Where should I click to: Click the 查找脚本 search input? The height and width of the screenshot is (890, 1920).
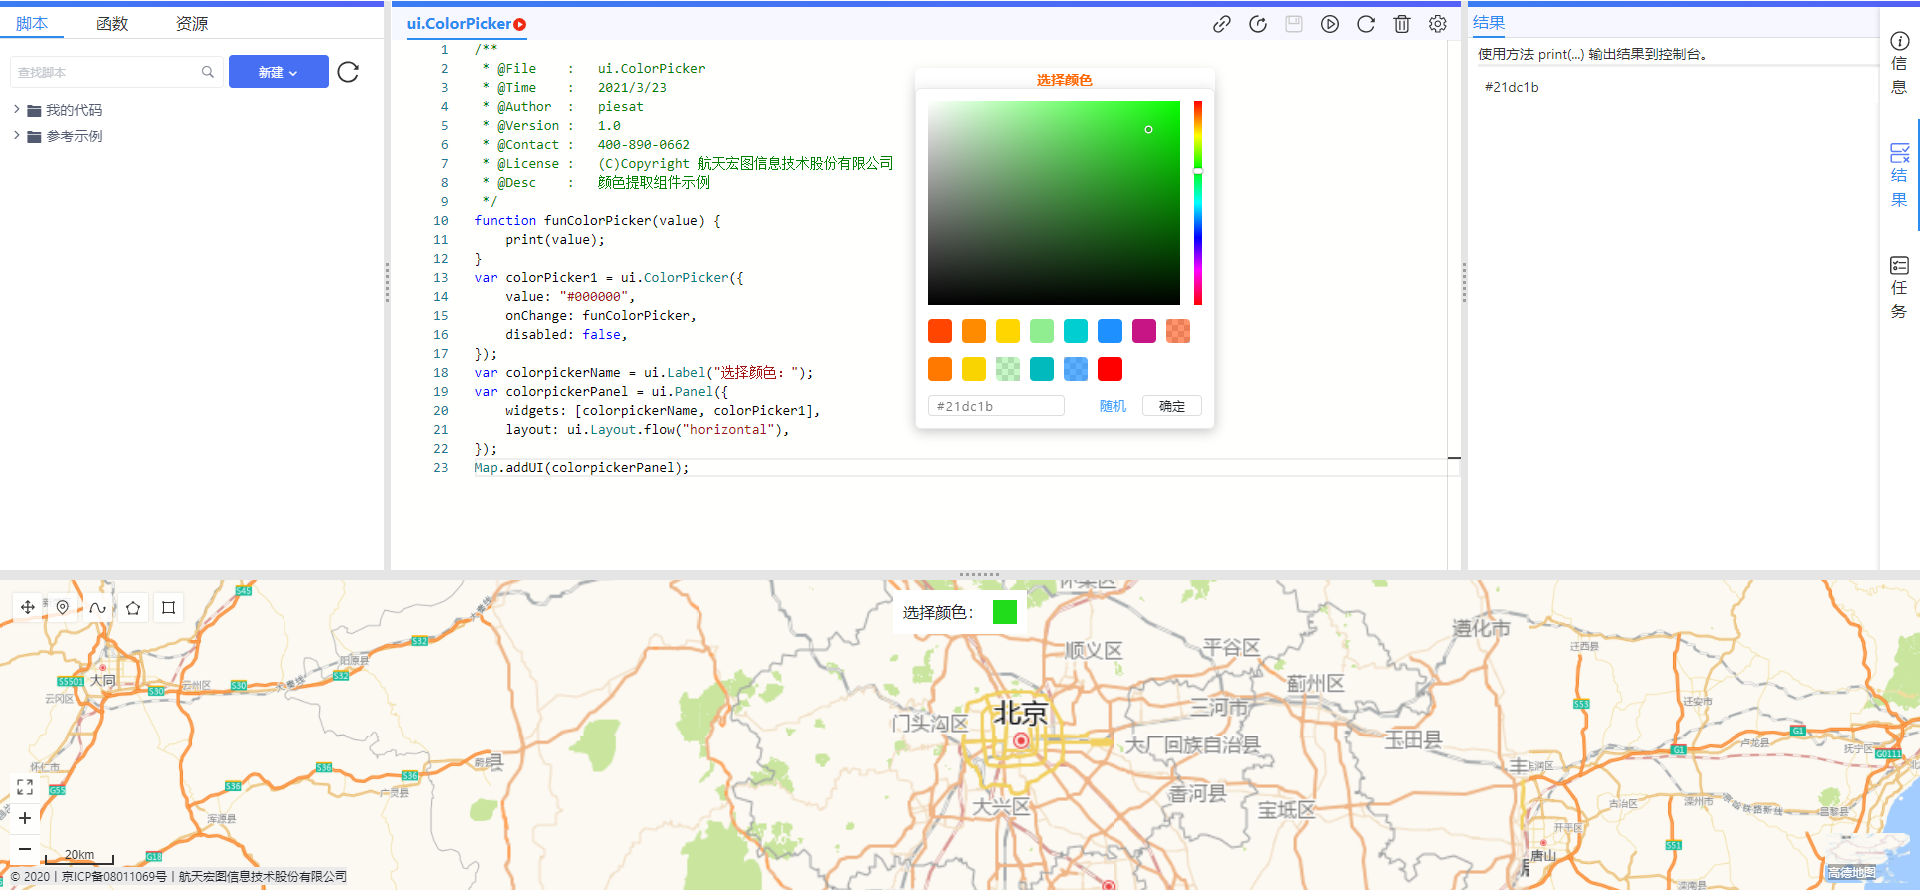coord(116,72)
